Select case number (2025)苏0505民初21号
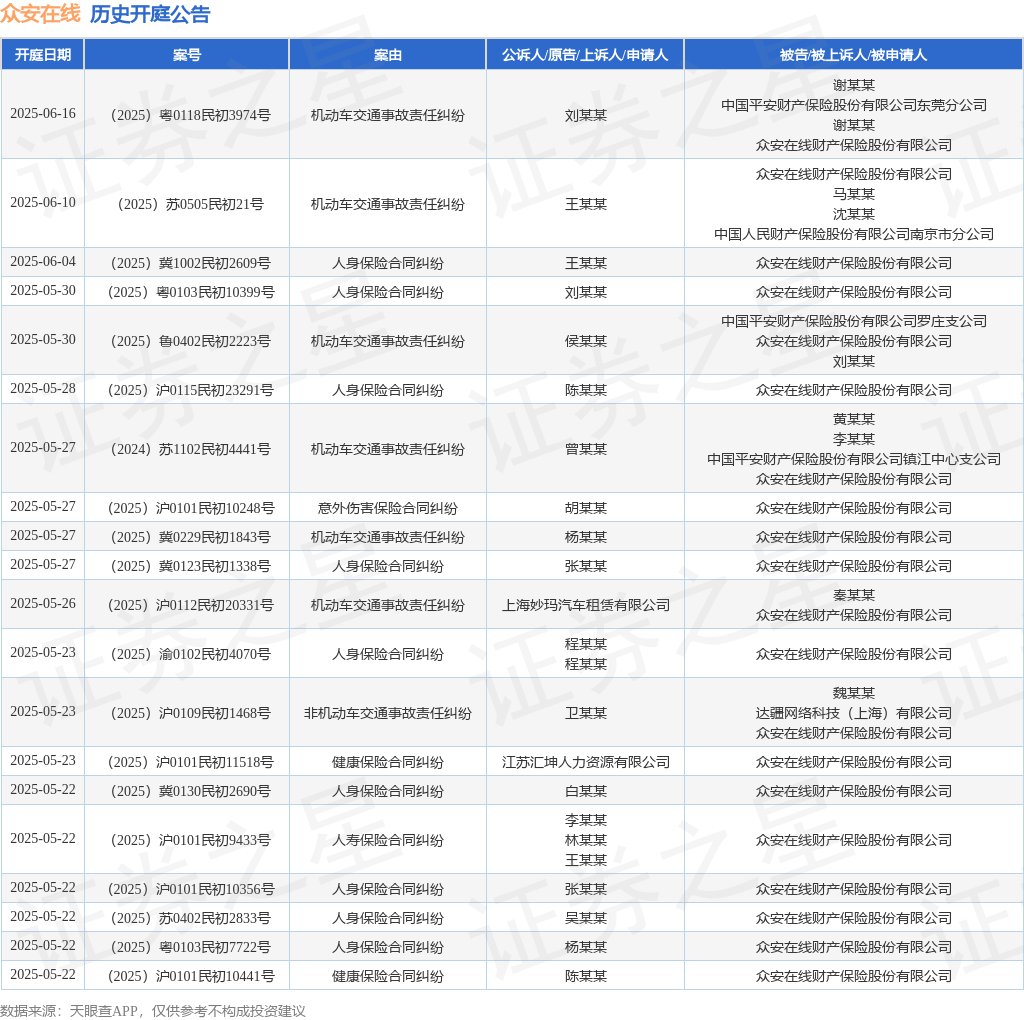The image size is (1024, 1020). pyautogui.click(x=191, y=204)
